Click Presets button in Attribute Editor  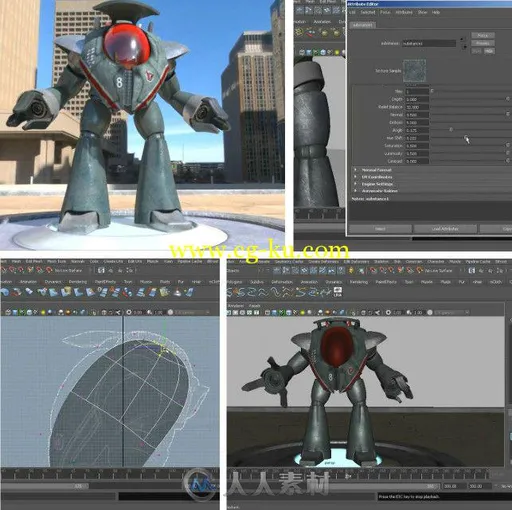483,43
